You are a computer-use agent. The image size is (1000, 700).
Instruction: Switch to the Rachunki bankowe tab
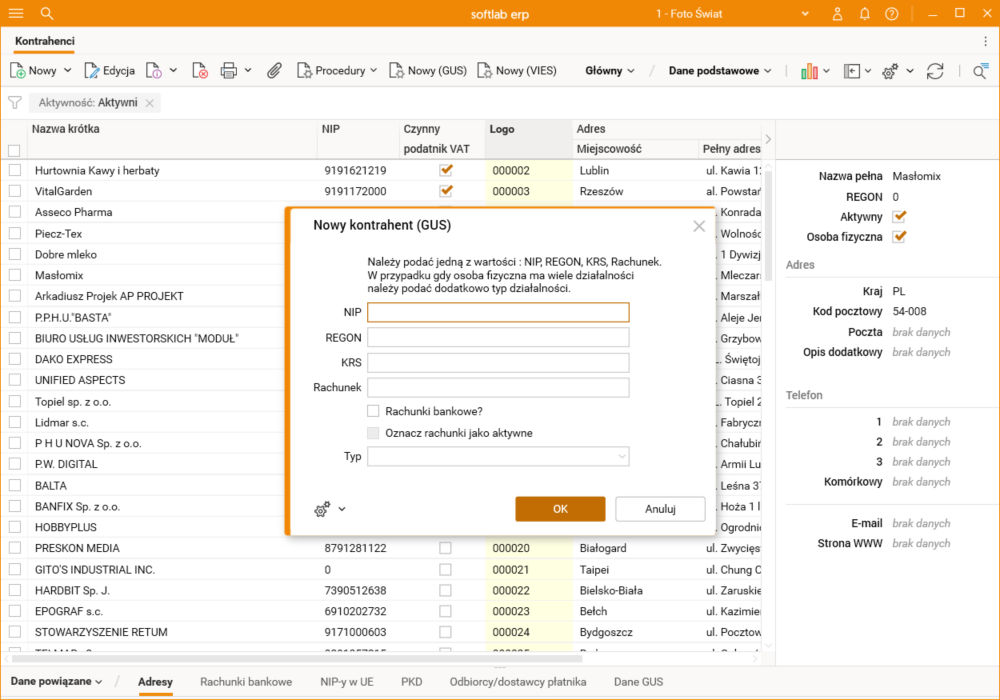coord(246,682)
